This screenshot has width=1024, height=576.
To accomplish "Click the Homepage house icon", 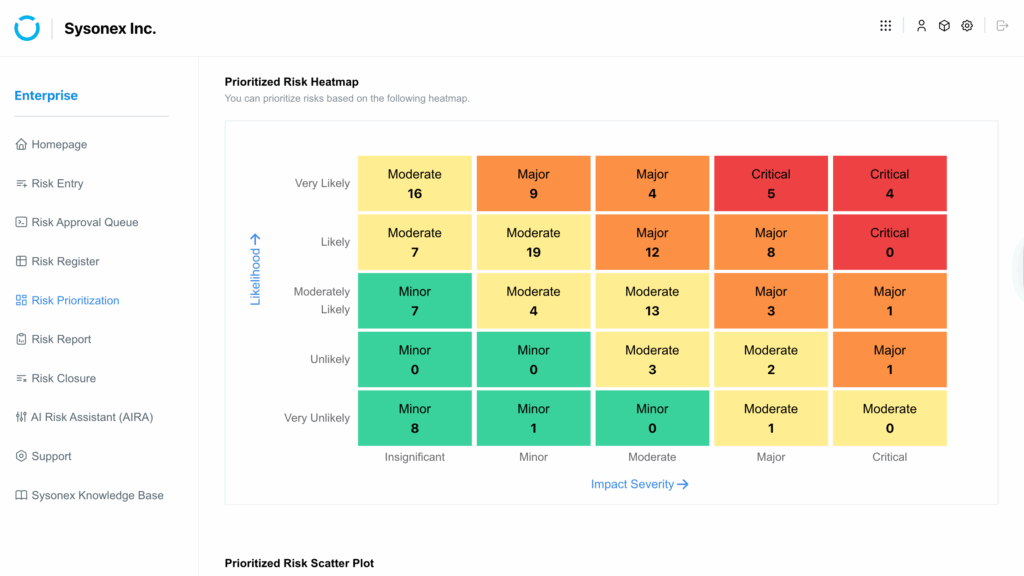I will pyautogui.click(x=22, y=144).
